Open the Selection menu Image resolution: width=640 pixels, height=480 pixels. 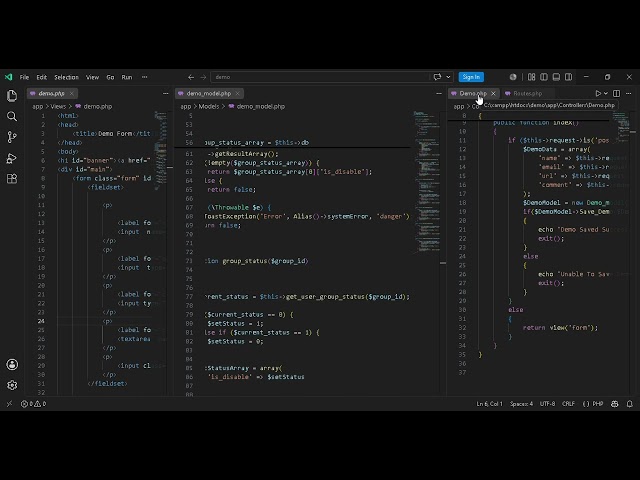[66, 77]
